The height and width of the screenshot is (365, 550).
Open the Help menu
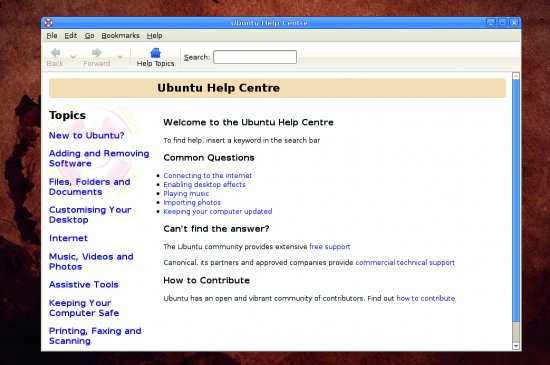[x=154, y=36]
